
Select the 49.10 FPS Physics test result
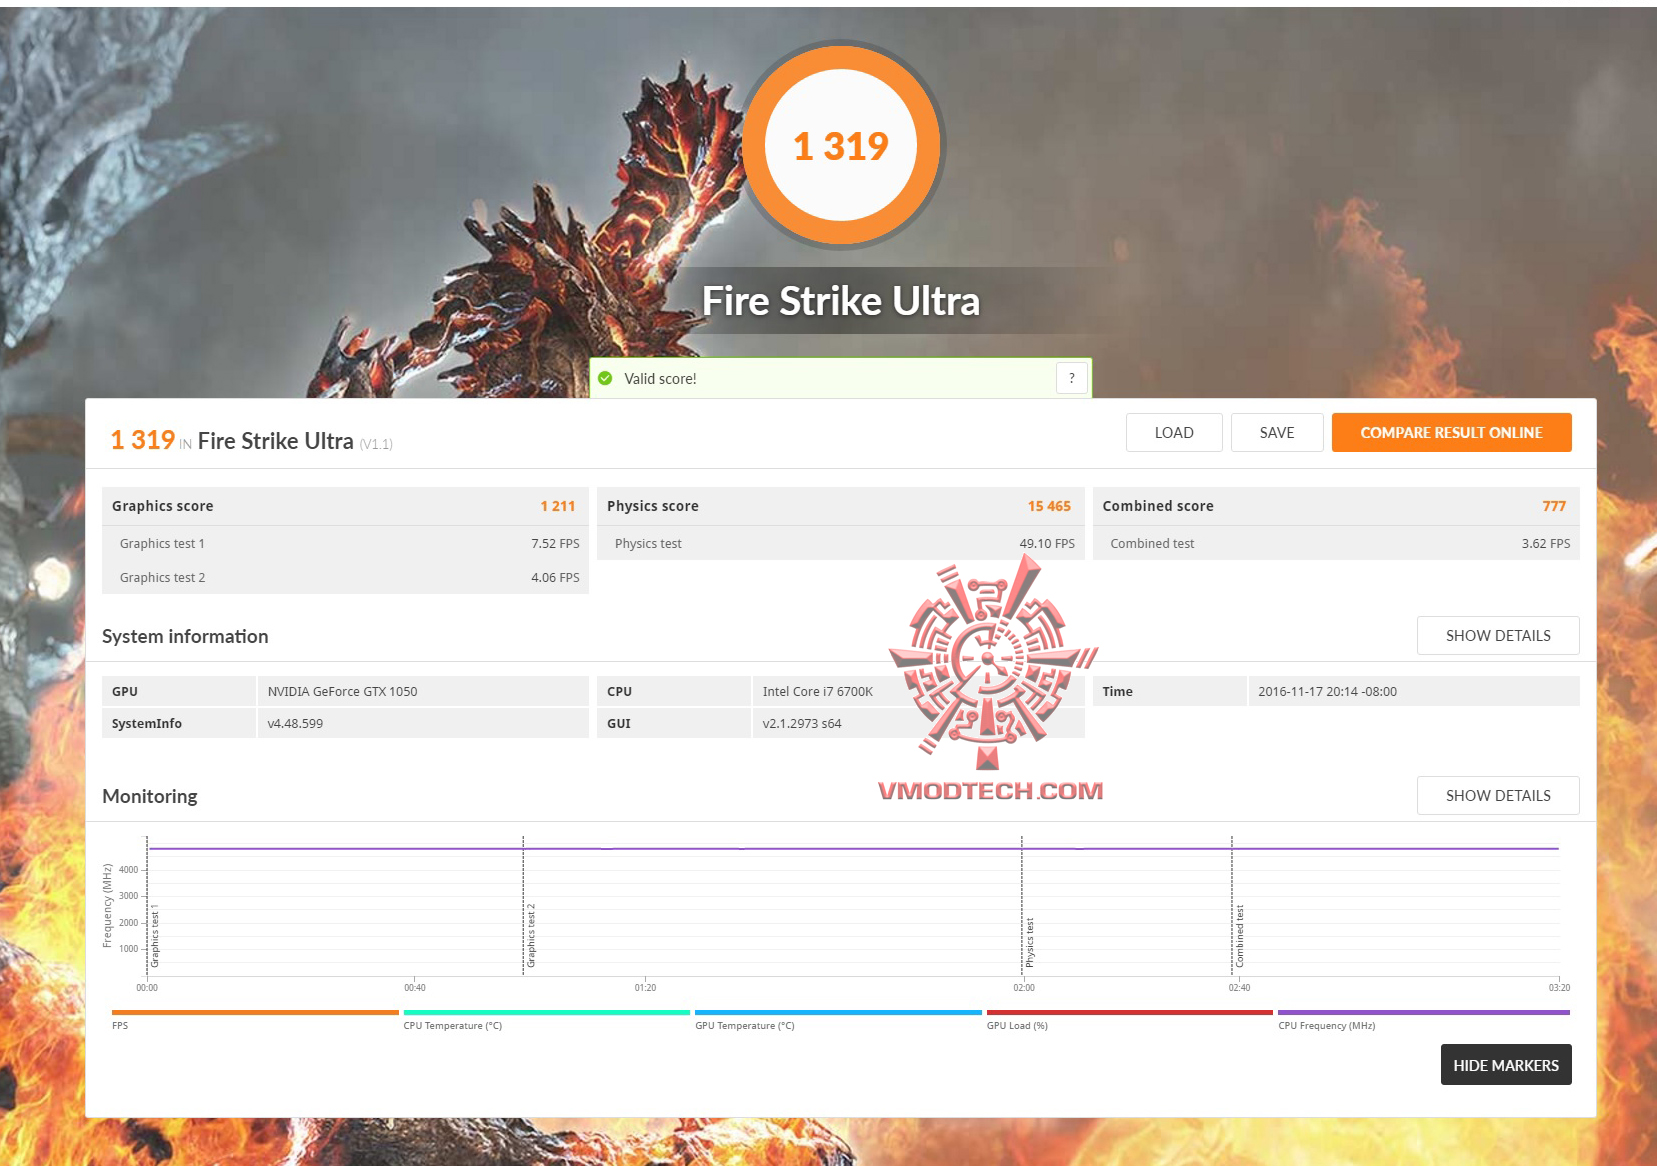tap(1047, 544)
